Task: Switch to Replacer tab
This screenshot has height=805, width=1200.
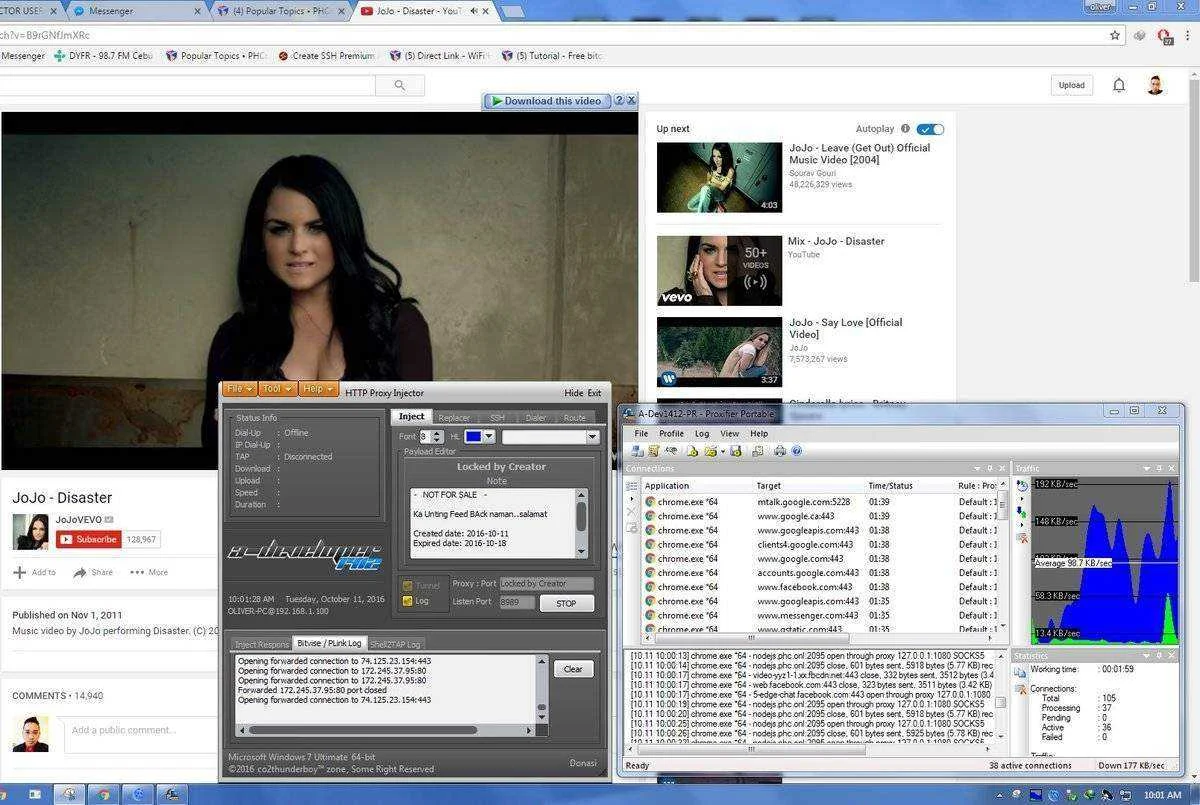Action: pyautogui.click(x=454, y=418)
